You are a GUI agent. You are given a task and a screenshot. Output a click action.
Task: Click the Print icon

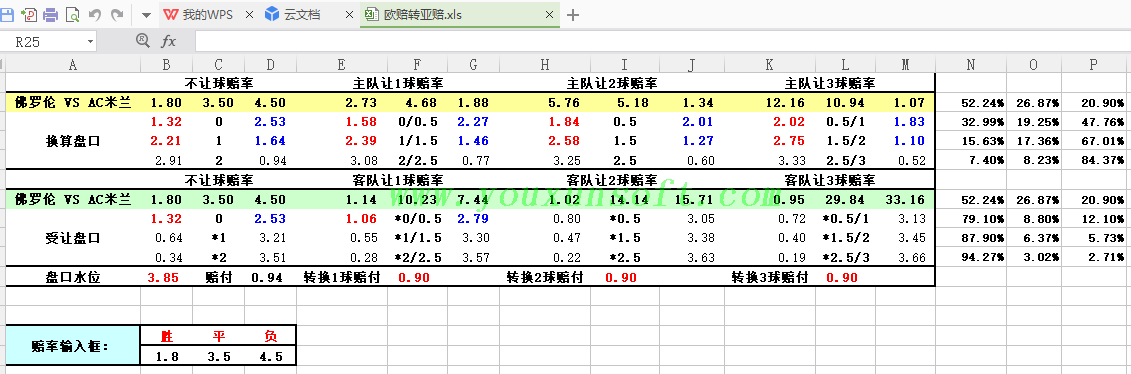tap(51, 14)
